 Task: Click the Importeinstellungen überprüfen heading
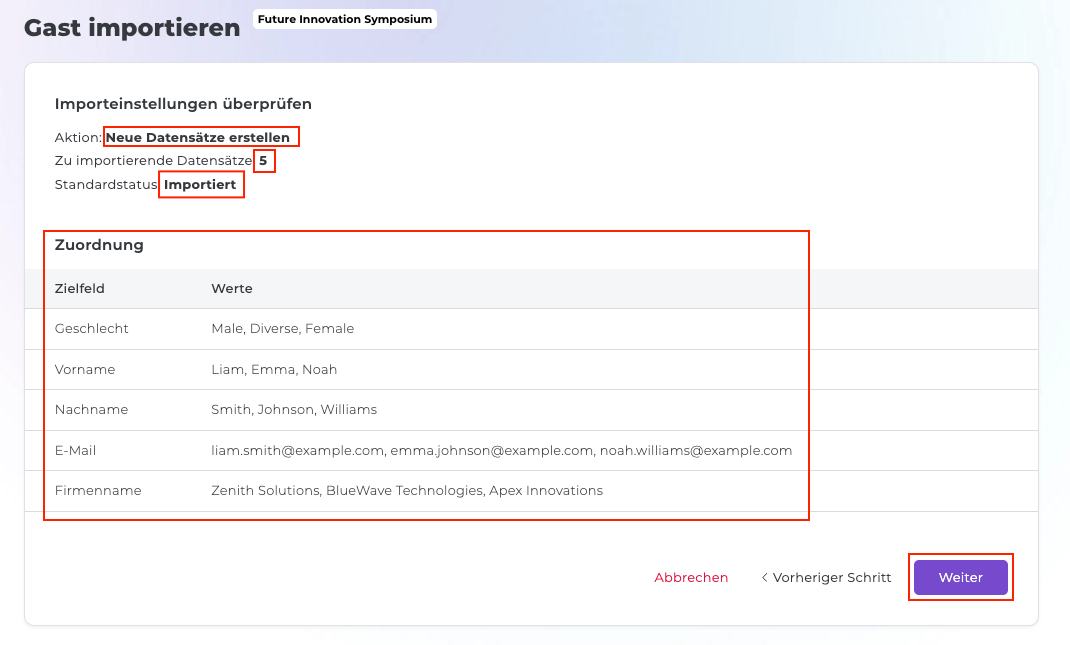point(183,103)
